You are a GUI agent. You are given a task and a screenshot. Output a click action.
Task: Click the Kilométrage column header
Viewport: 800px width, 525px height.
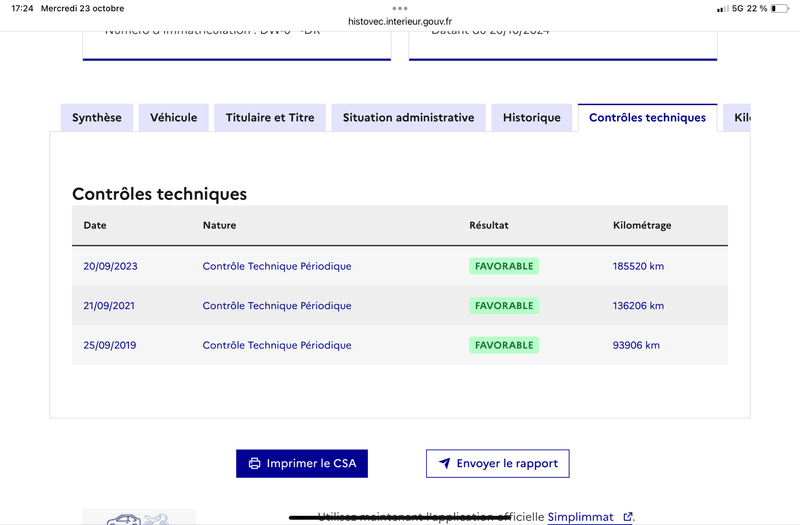point(642,225)
